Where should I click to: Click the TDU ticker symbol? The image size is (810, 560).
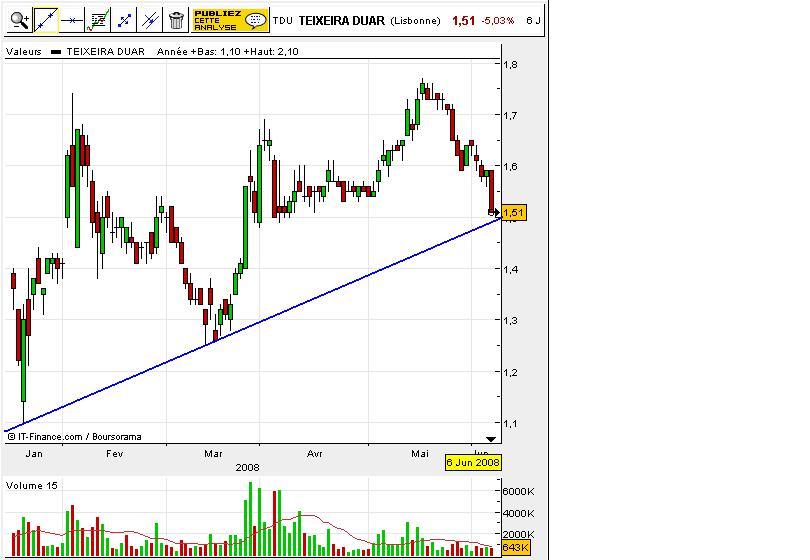[283, 21]
